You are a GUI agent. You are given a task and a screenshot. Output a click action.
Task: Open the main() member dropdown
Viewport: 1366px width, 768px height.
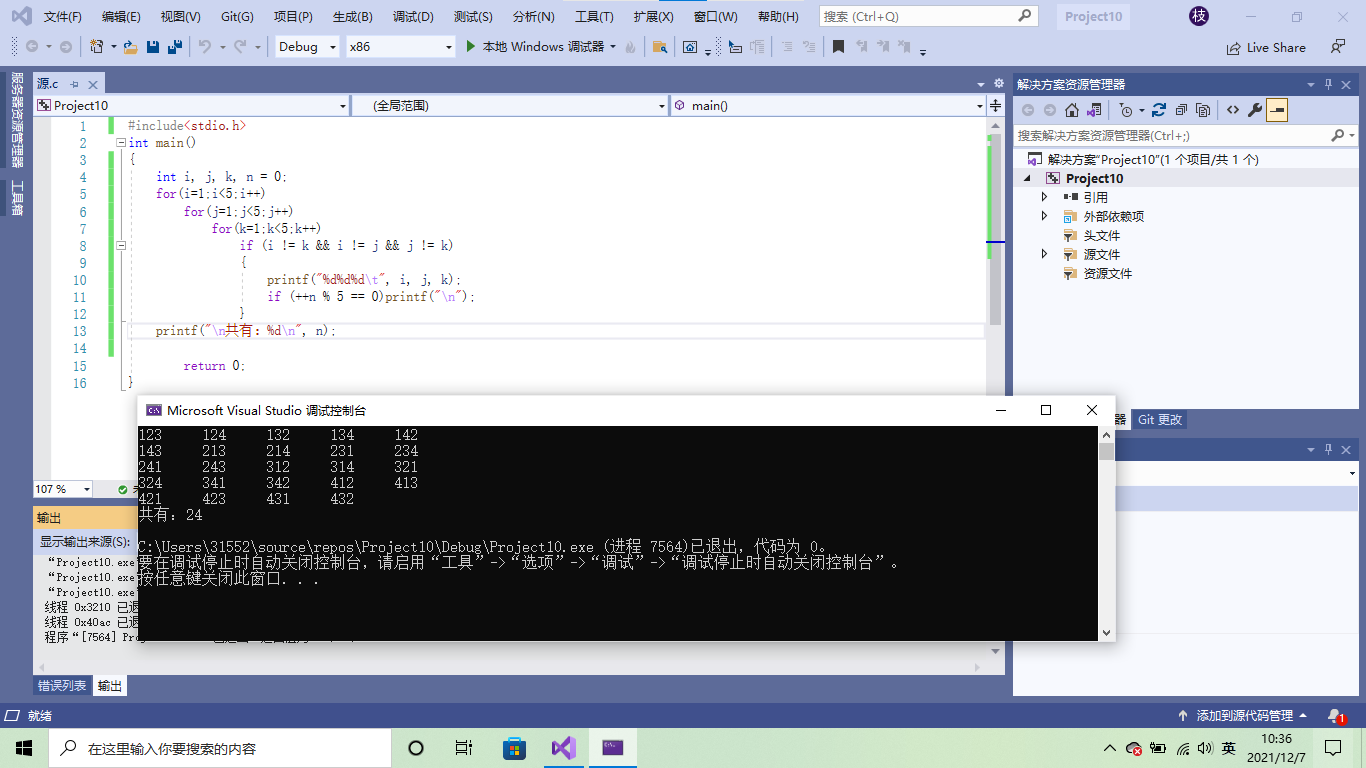point(828,105)
